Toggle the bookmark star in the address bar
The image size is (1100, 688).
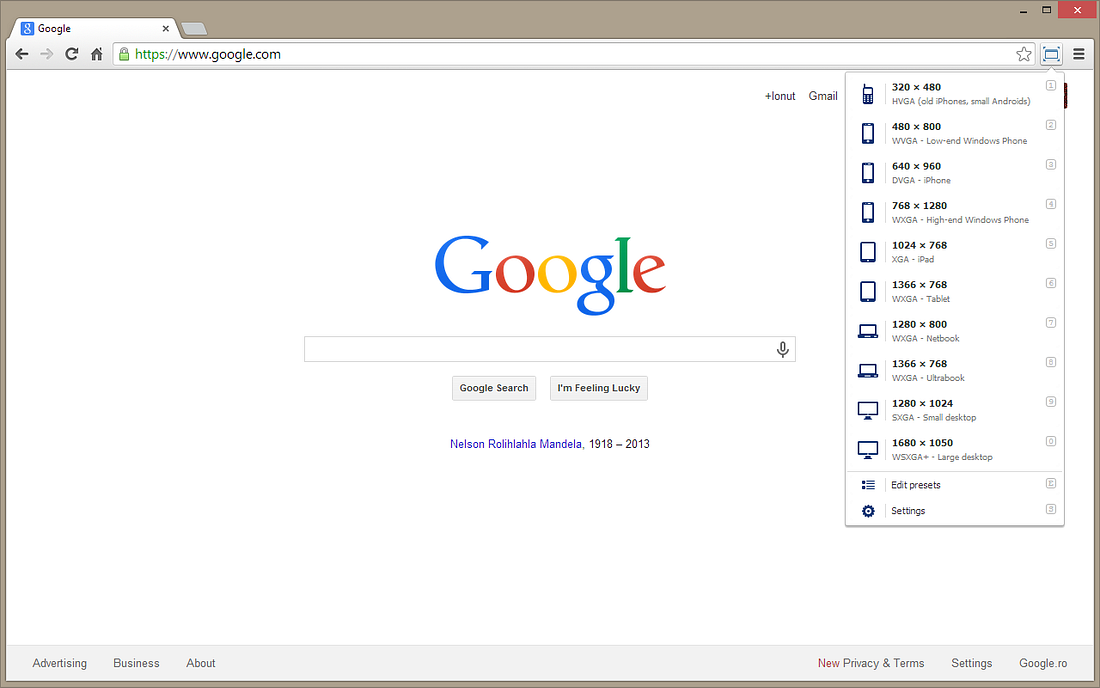(x=1023, y=54)
